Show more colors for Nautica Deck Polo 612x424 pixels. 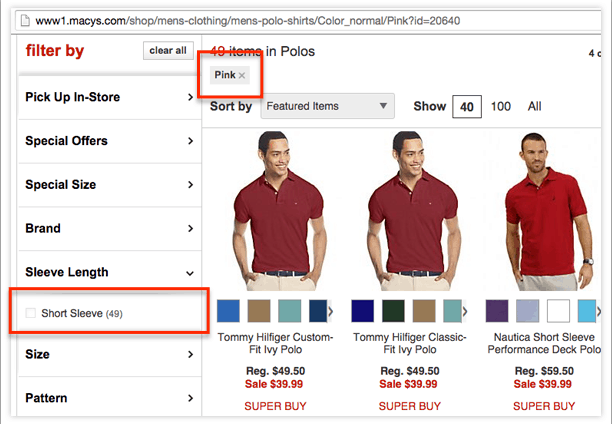[599, 311]
